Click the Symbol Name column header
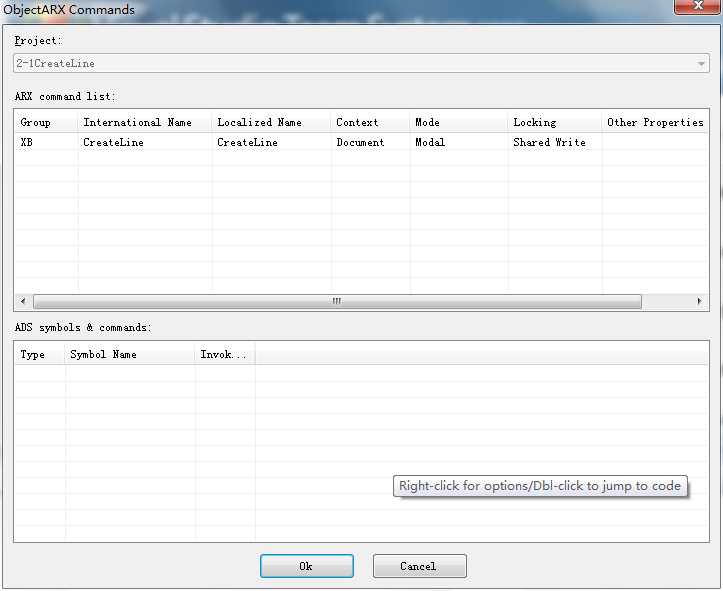The height and width of the screenshot is (591, 723). click(130, 355)
